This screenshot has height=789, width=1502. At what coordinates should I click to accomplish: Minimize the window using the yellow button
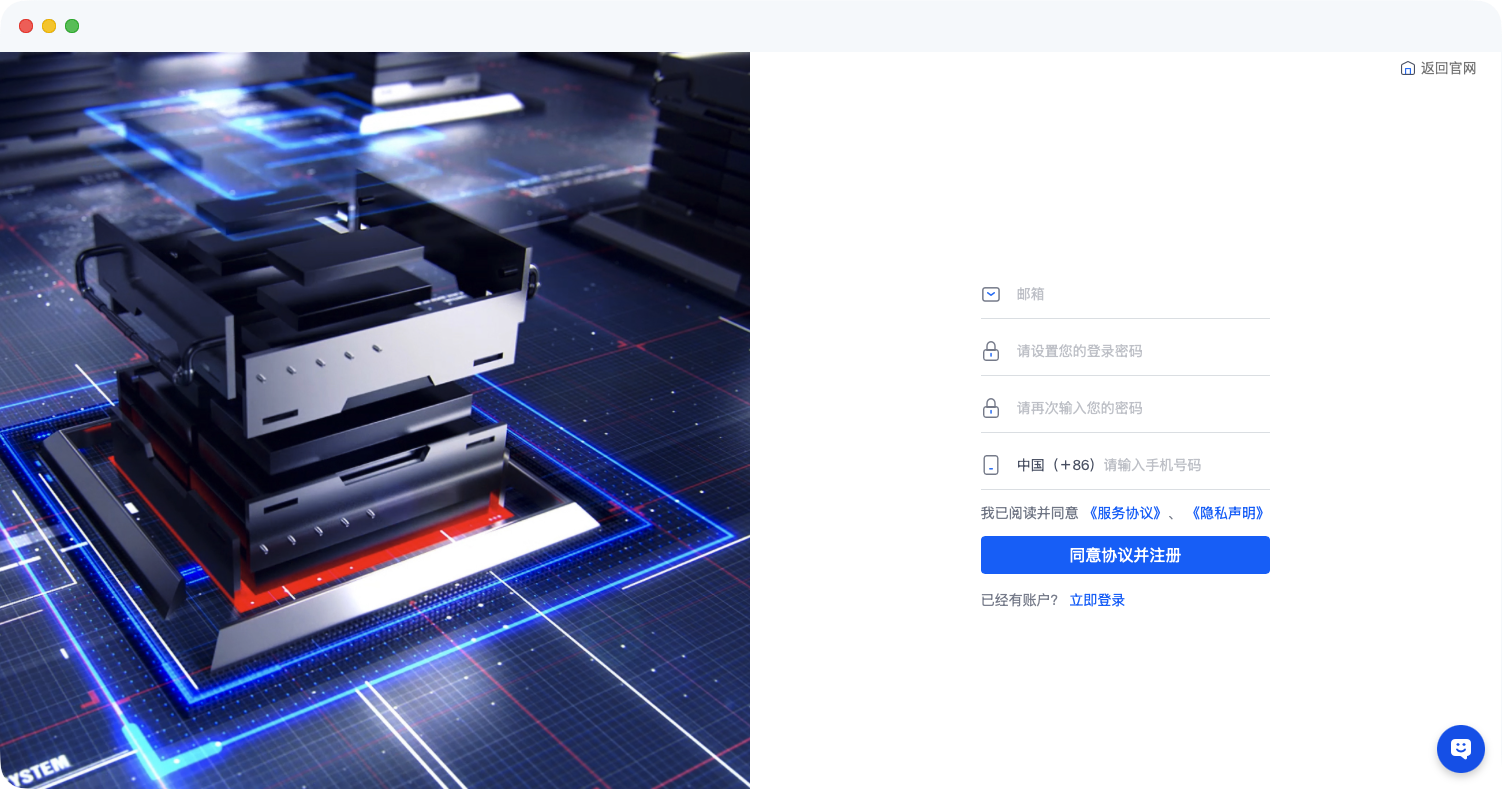(49, 26)
